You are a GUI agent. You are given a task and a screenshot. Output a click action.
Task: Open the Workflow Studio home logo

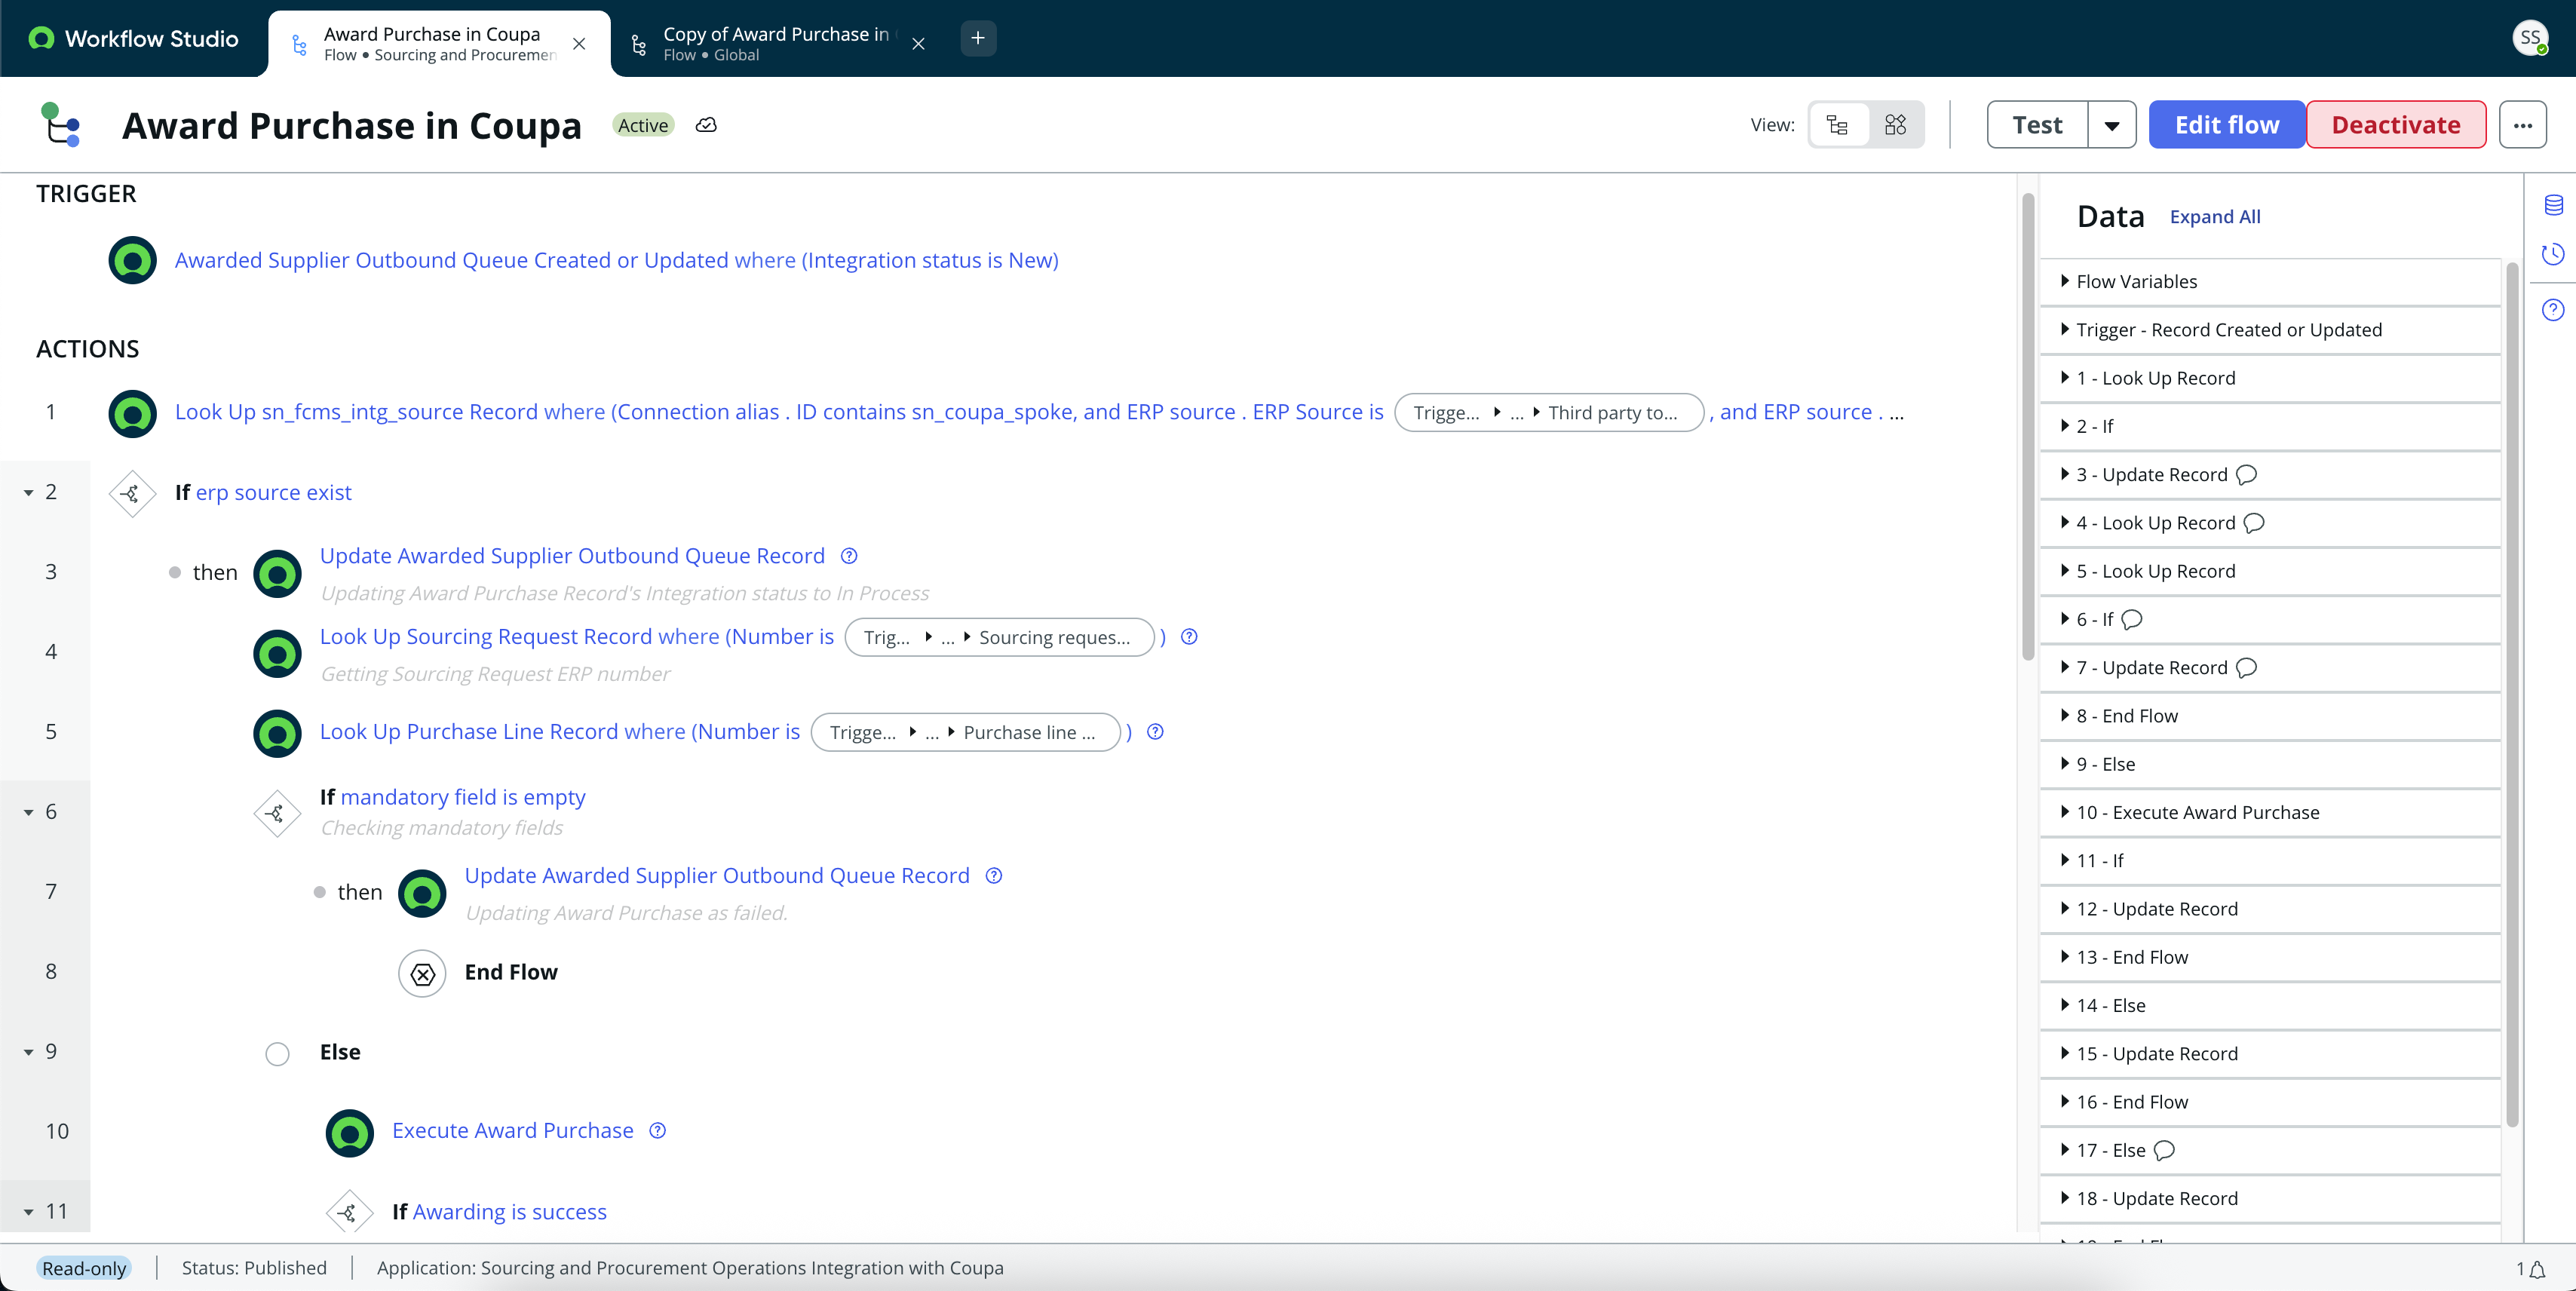135,39
